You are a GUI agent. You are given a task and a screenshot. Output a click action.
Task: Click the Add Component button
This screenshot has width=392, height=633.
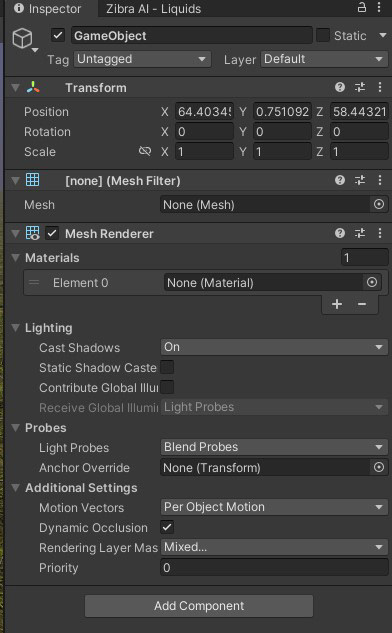coord(199,606)
